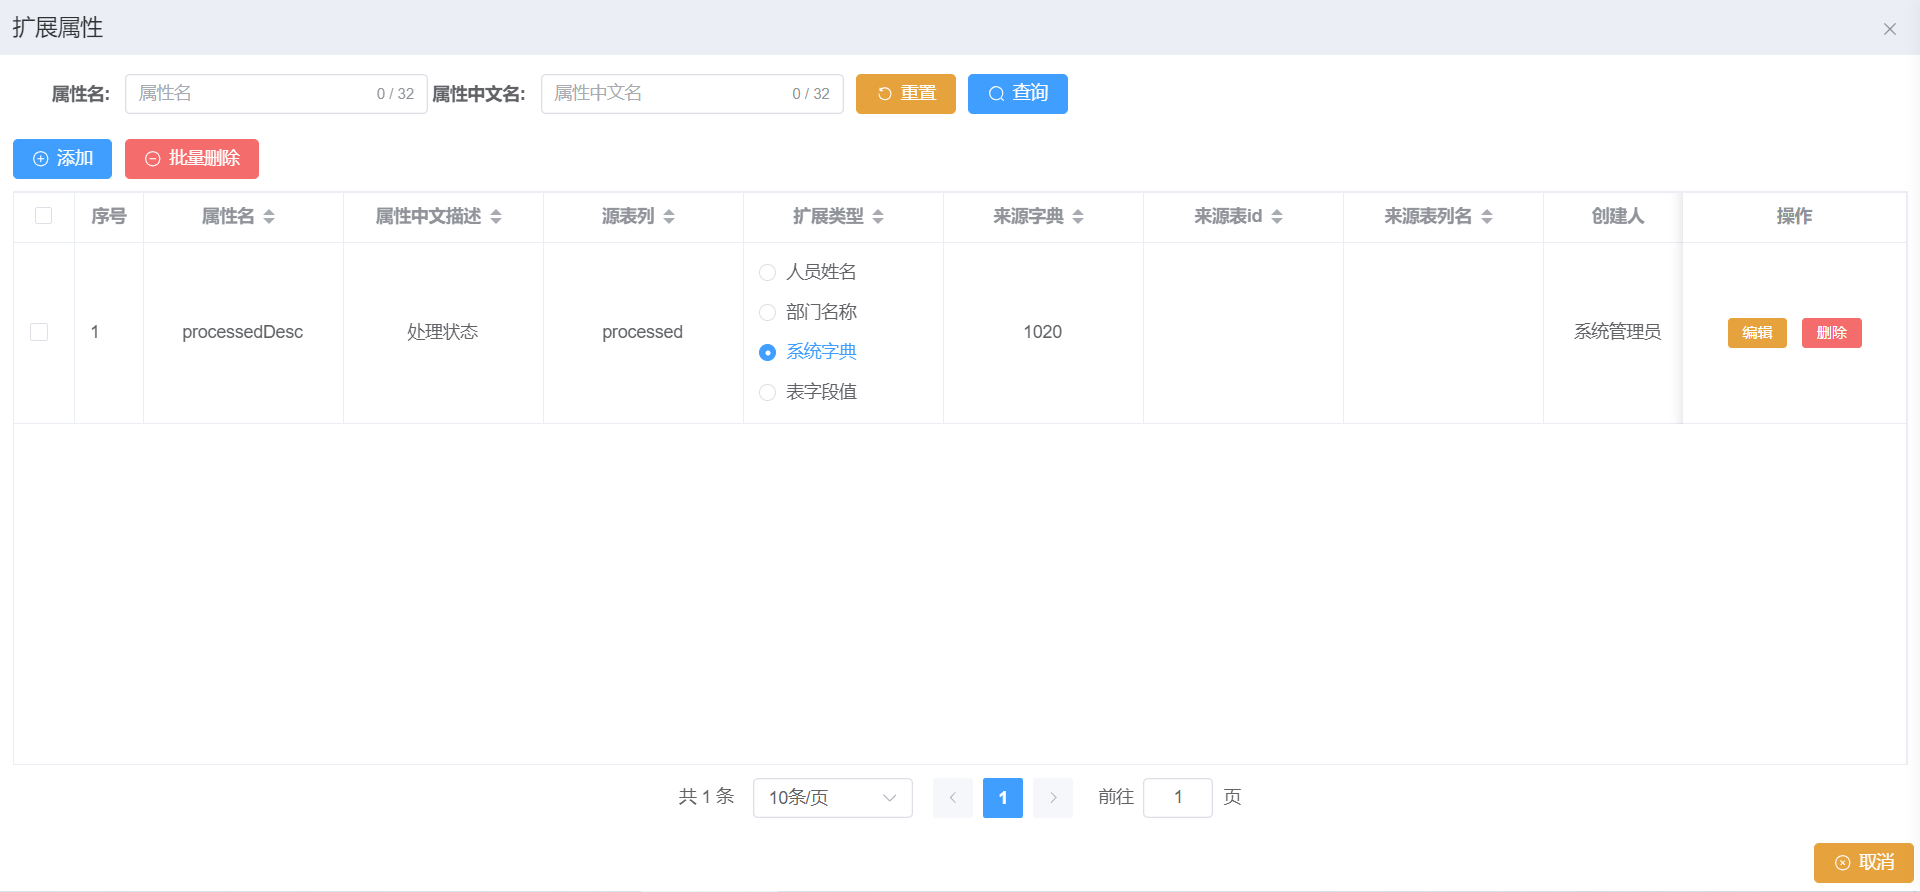The image size is (1920, 892).
Task: Go to next page arrow
Action: [1053, 798]
